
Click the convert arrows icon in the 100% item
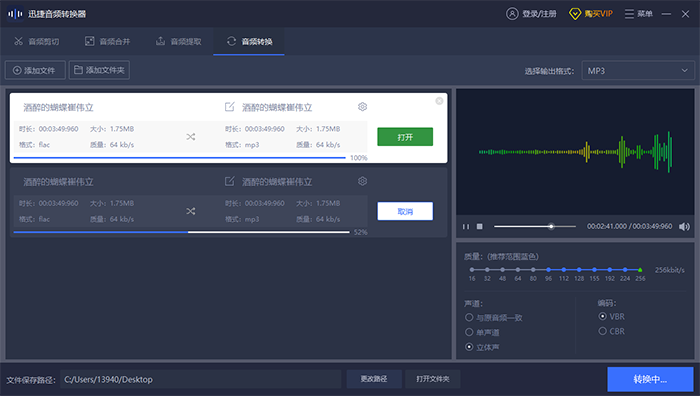(x=191, y=137)
